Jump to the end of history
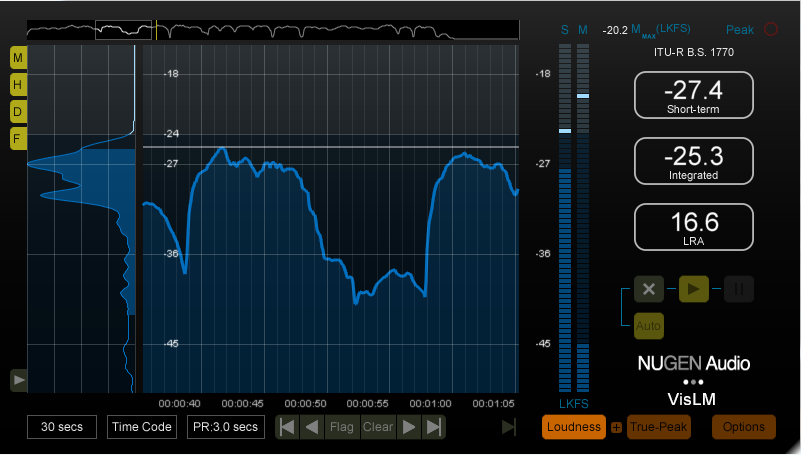The image size is (801, 455). (x=434, y=427)
